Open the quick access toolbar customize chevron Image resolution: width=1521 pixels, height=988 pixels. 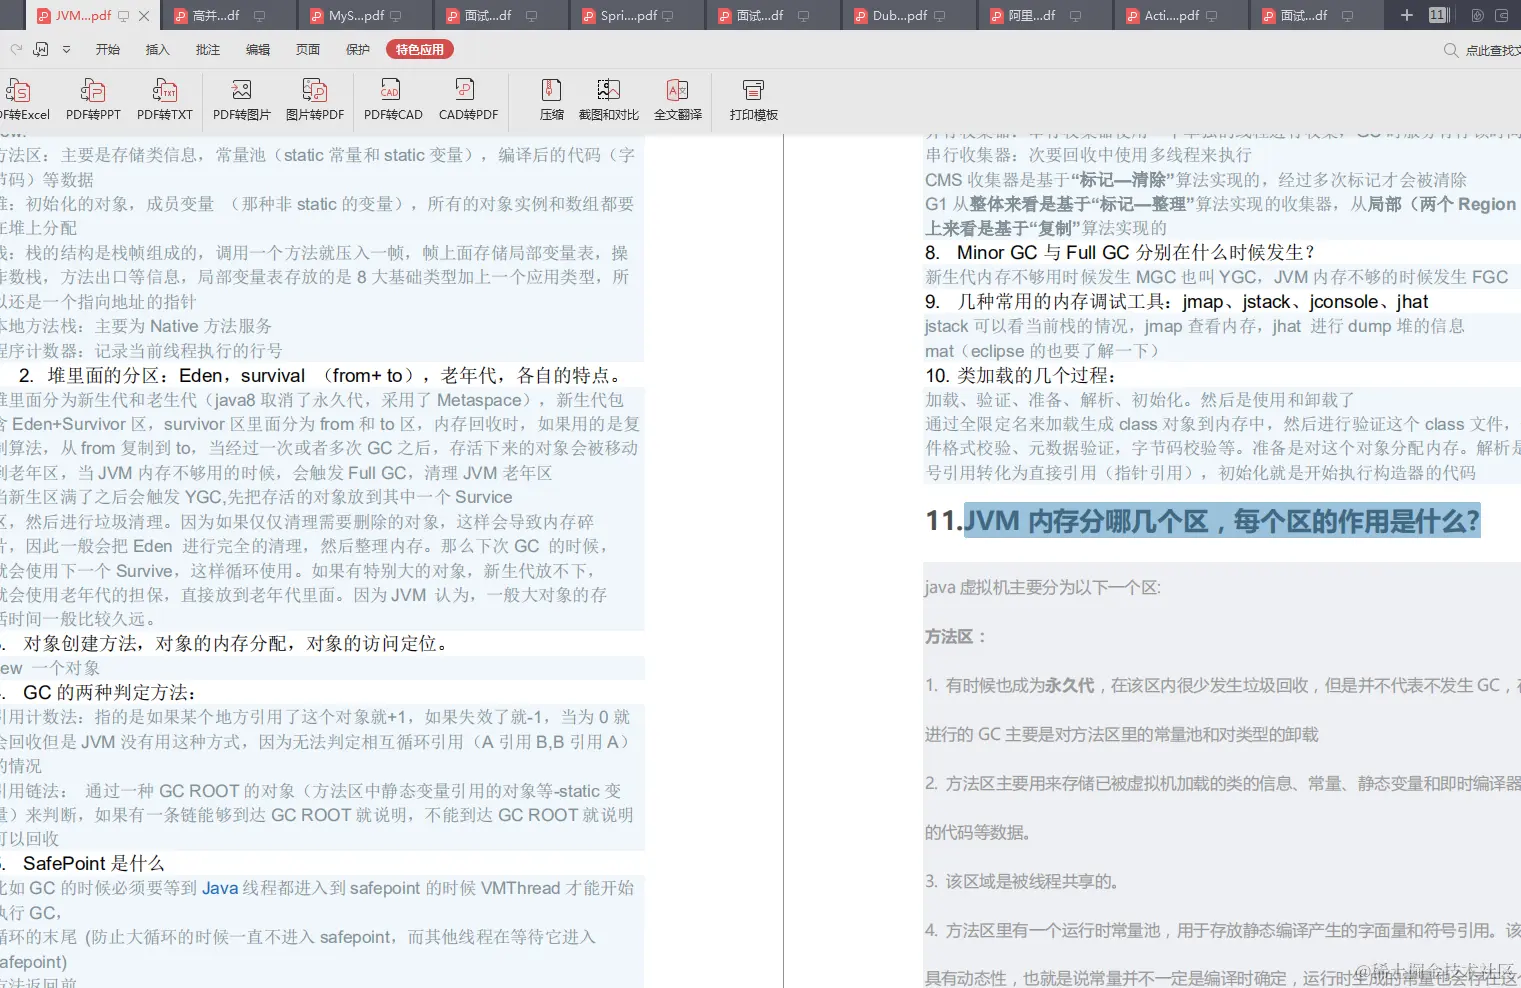coord(65,48)
